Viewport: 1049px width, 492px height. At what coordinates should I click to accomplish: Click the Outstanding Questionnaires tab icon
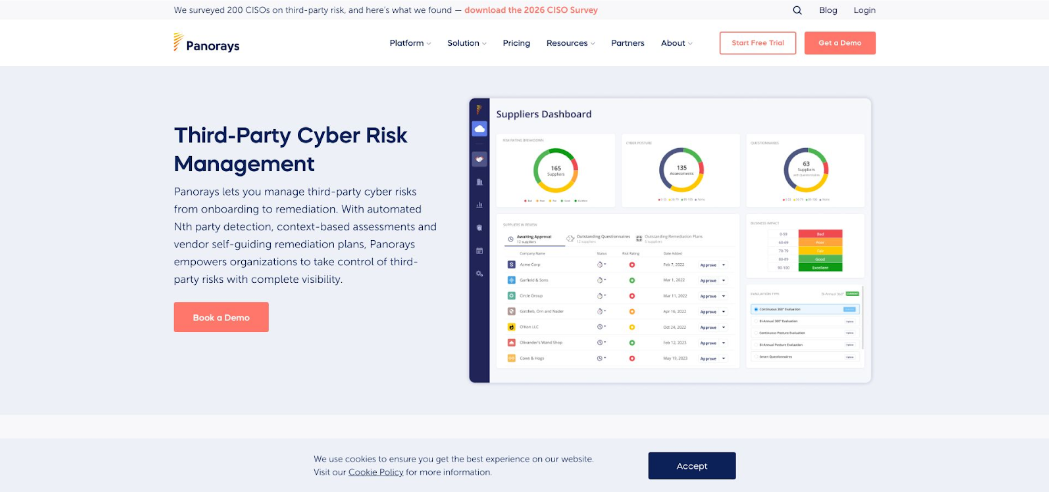570,238
